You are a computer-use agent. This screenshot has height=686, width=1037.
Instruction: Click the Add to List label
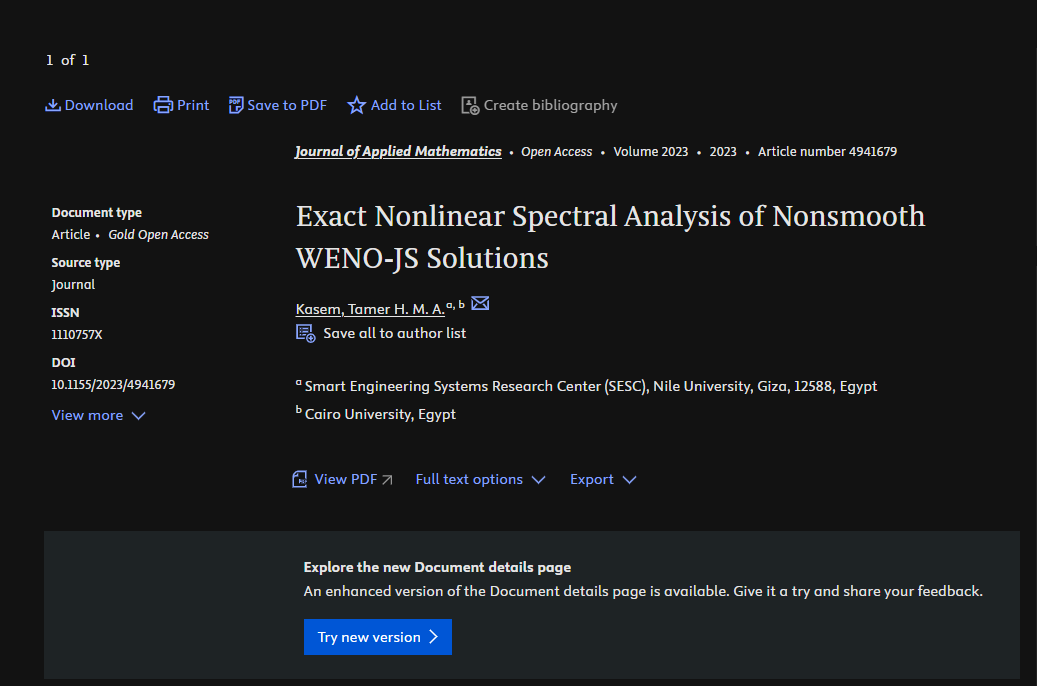pyautogui.click(x=406, y=105)
